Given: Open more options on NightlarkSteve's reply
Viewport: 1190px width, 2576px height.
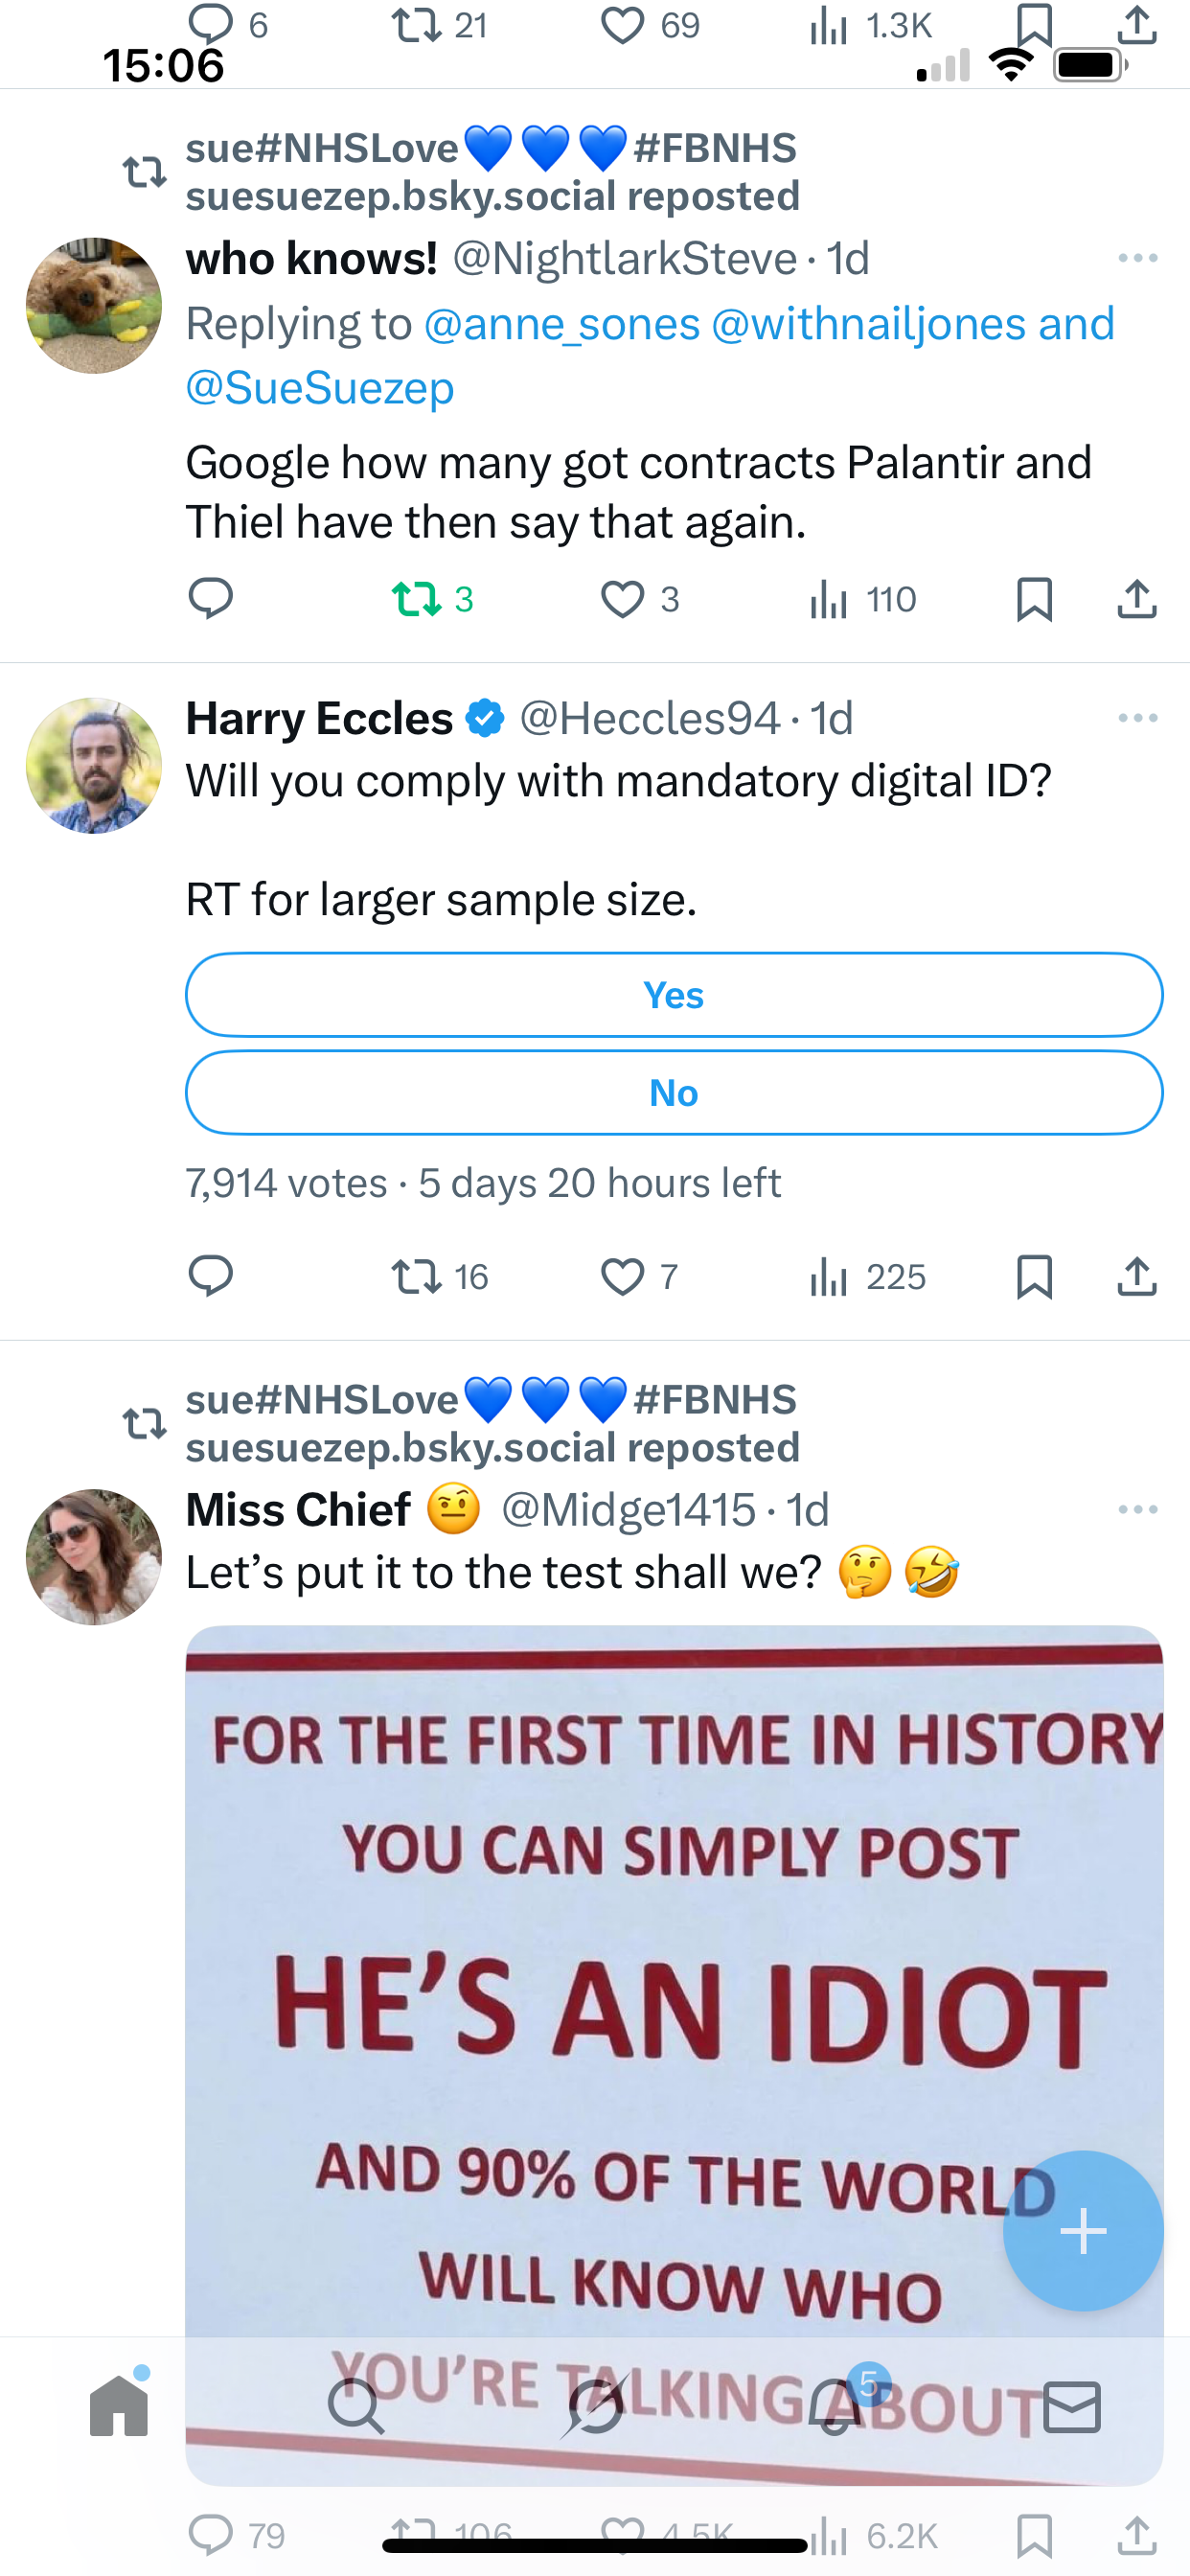Looking at the screenshot, I should point(1138,258).
